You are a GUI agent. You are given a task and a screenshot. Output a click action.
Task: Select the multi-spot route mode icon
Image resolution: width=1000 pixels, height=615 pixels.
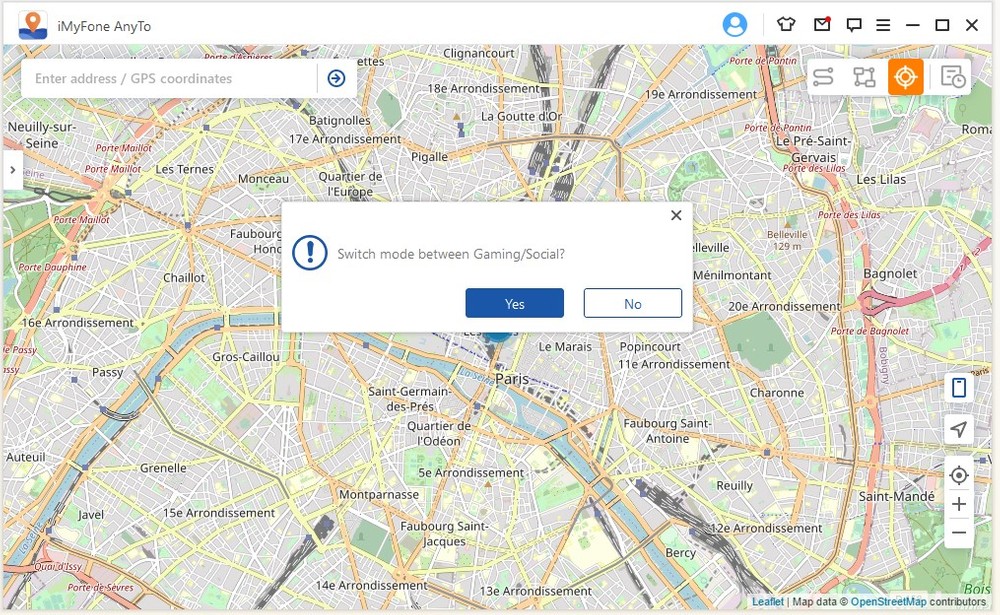click(x=864, y=77)
